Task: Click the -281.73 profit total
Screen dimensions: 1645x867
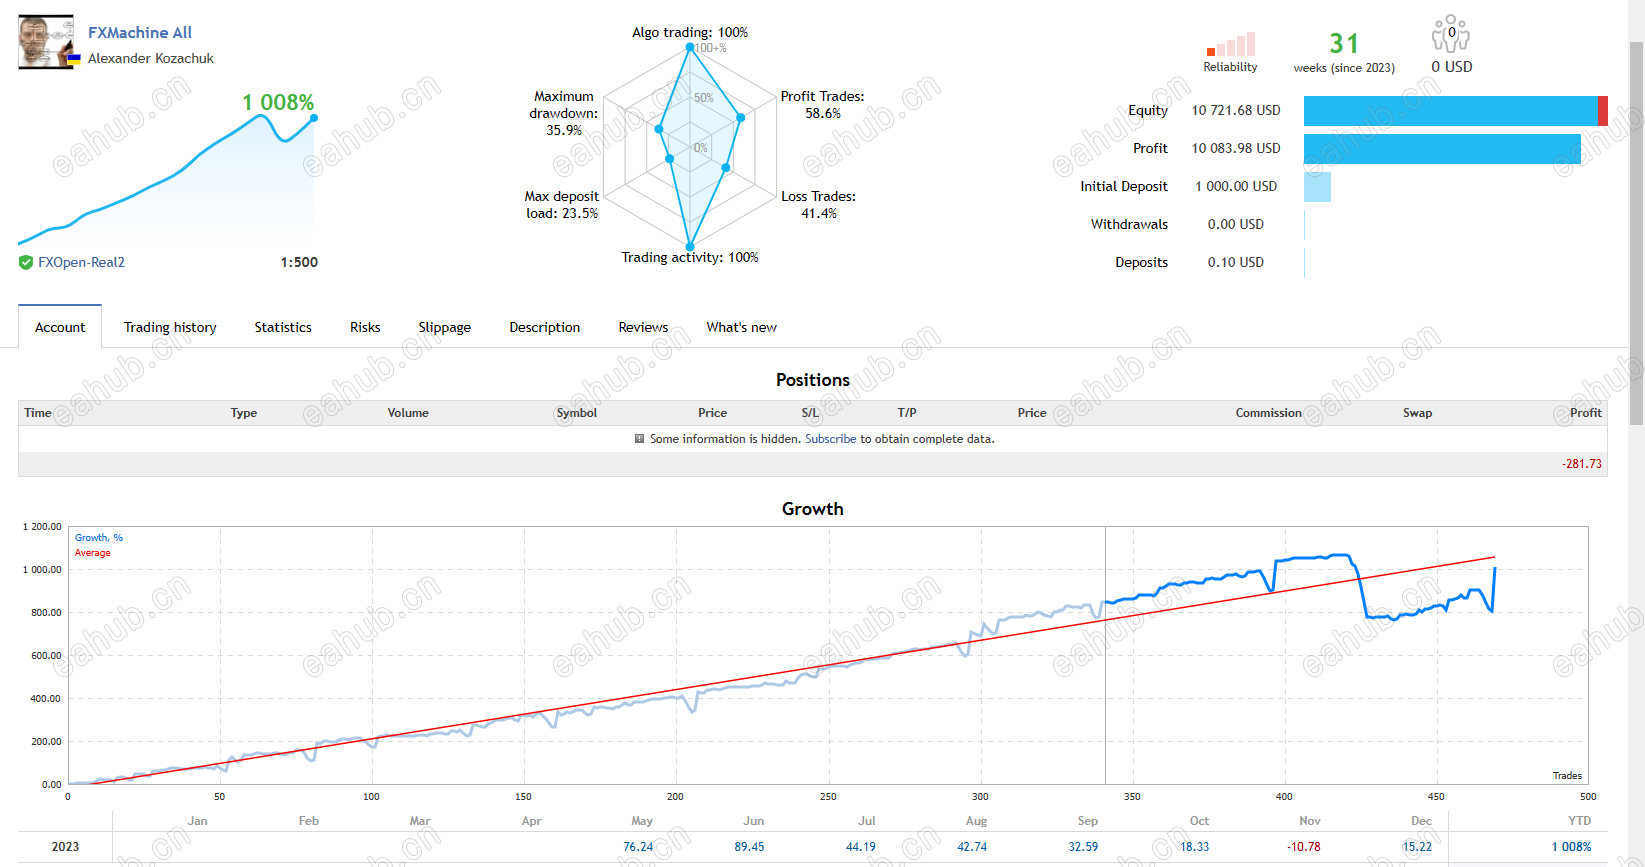Action: [1582, 464]
